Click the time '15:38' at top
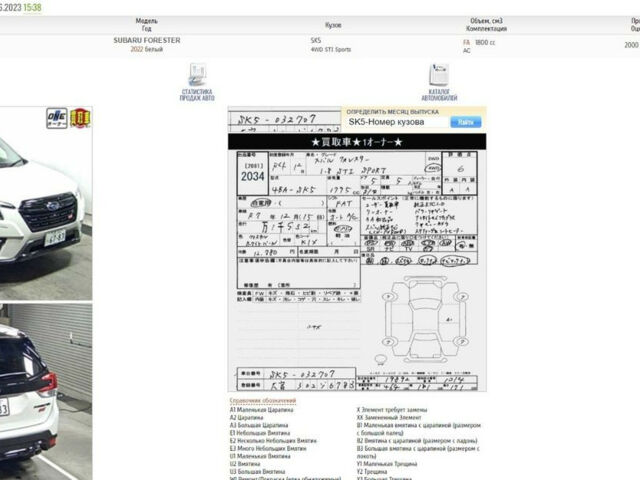640x480 pixels. pos(32,7)
